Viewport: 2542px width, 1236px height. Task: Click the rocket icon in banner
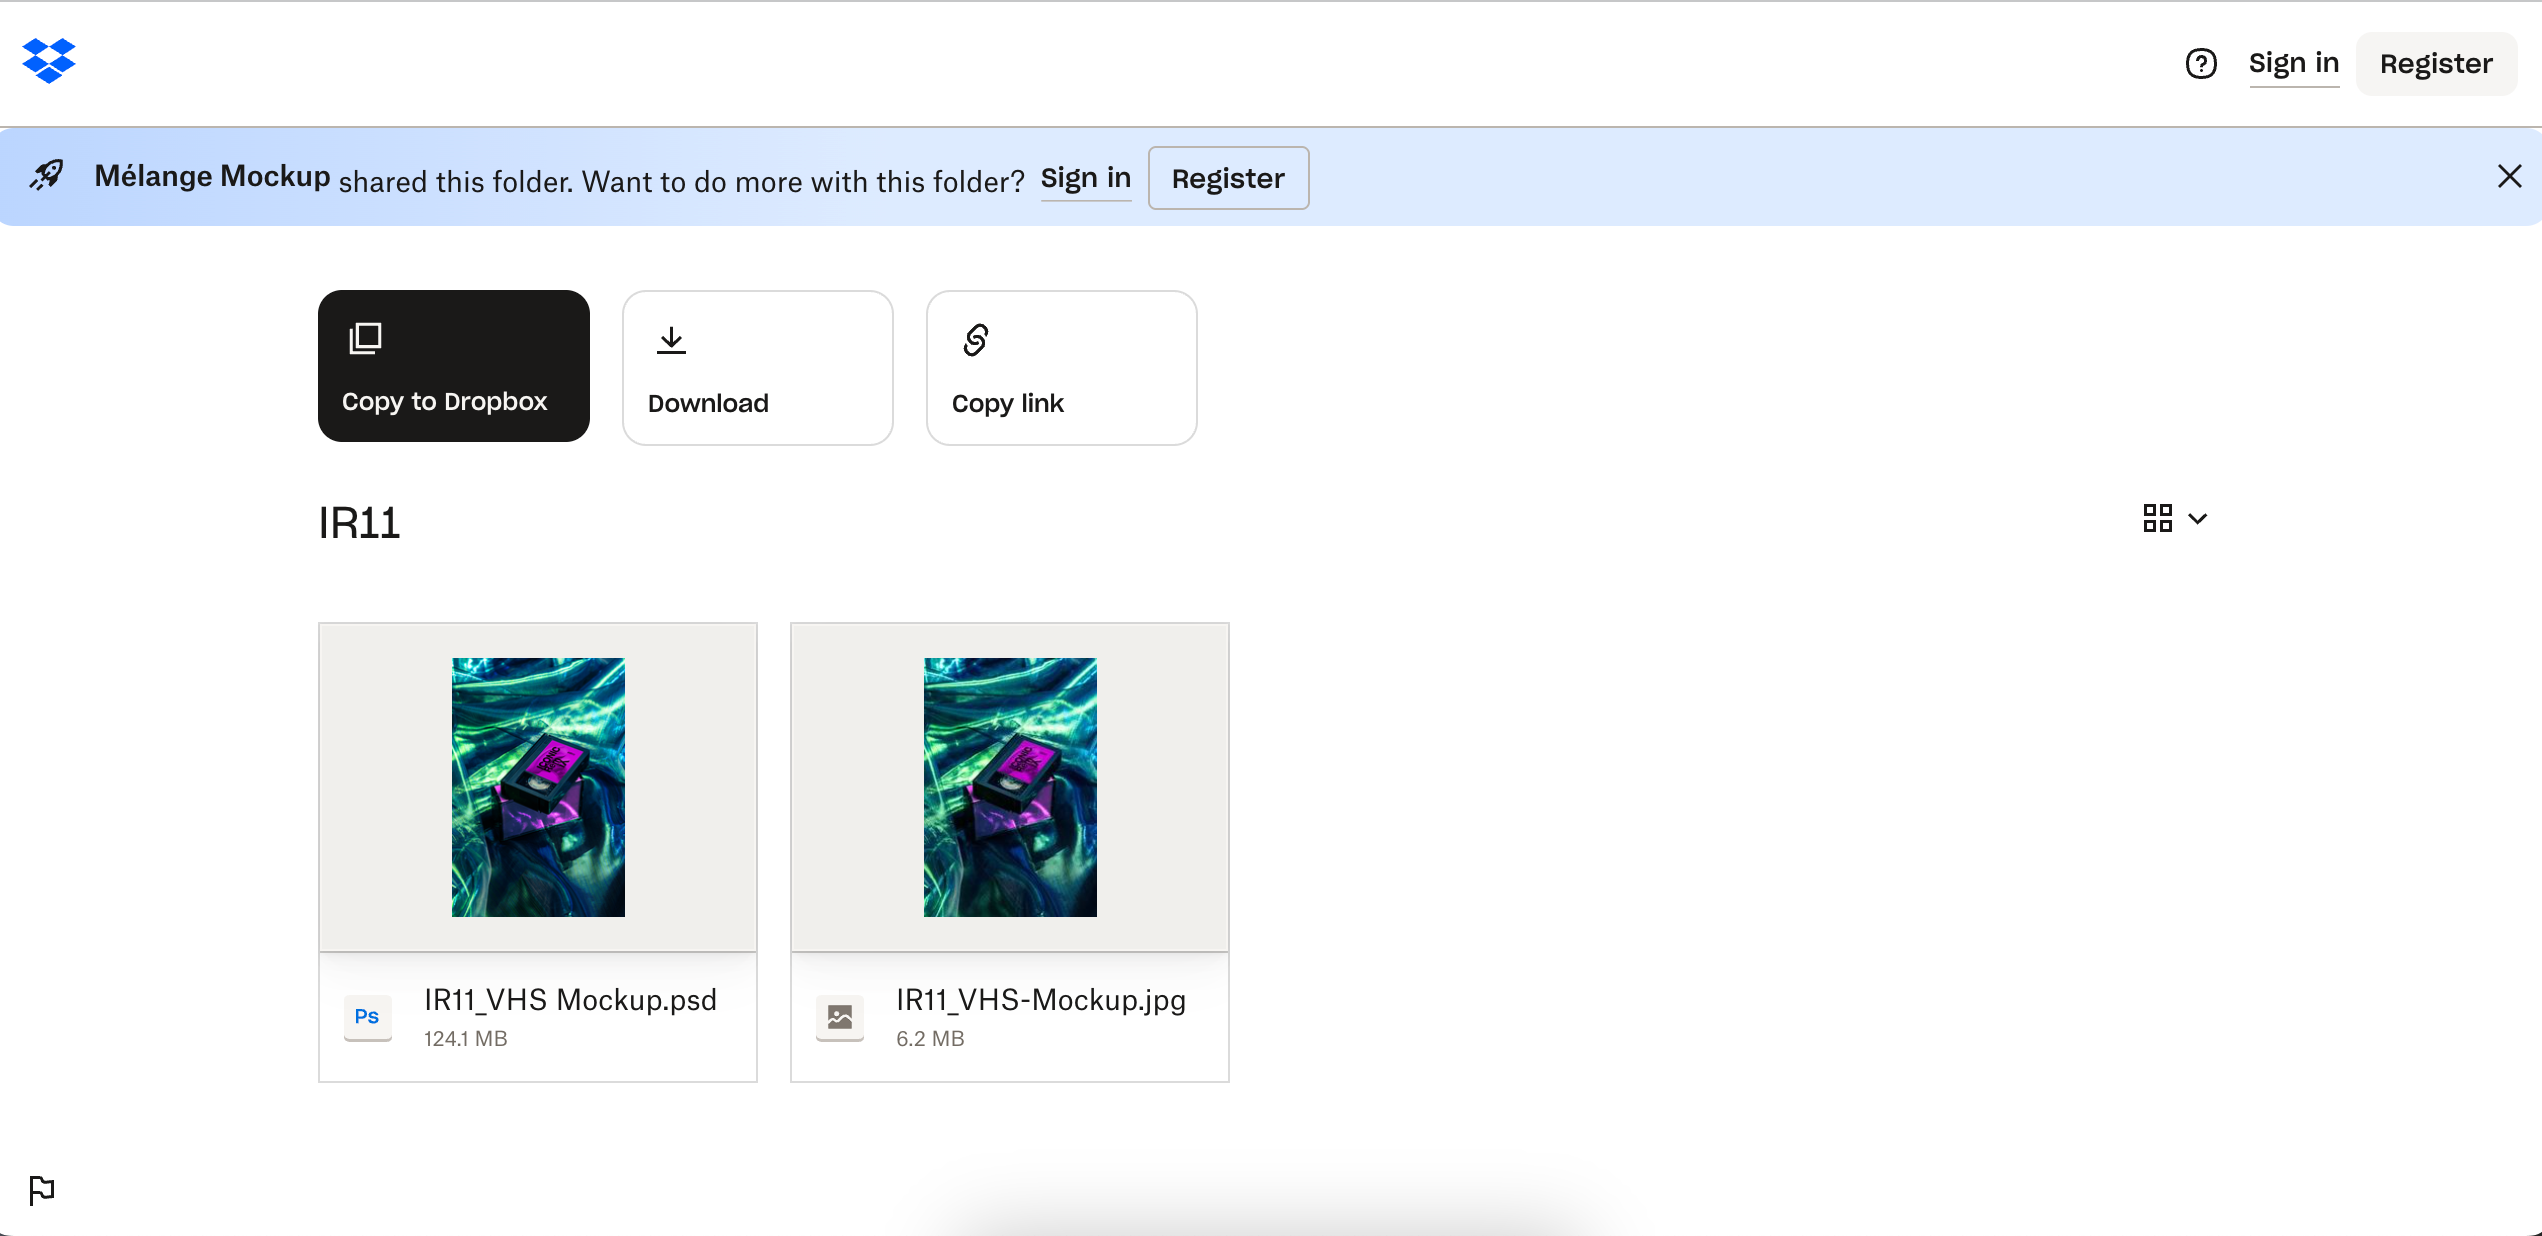pos(46,176)
